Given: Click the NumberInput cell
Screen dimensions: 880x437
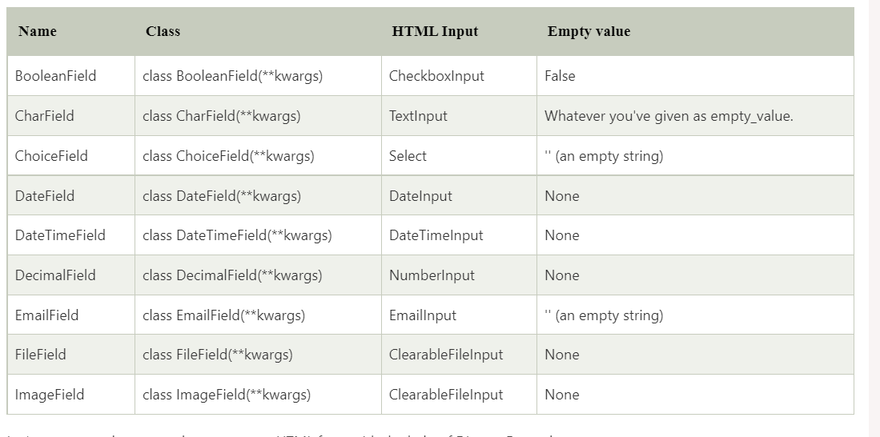Looking at the screenshot, I should [432, 275].
